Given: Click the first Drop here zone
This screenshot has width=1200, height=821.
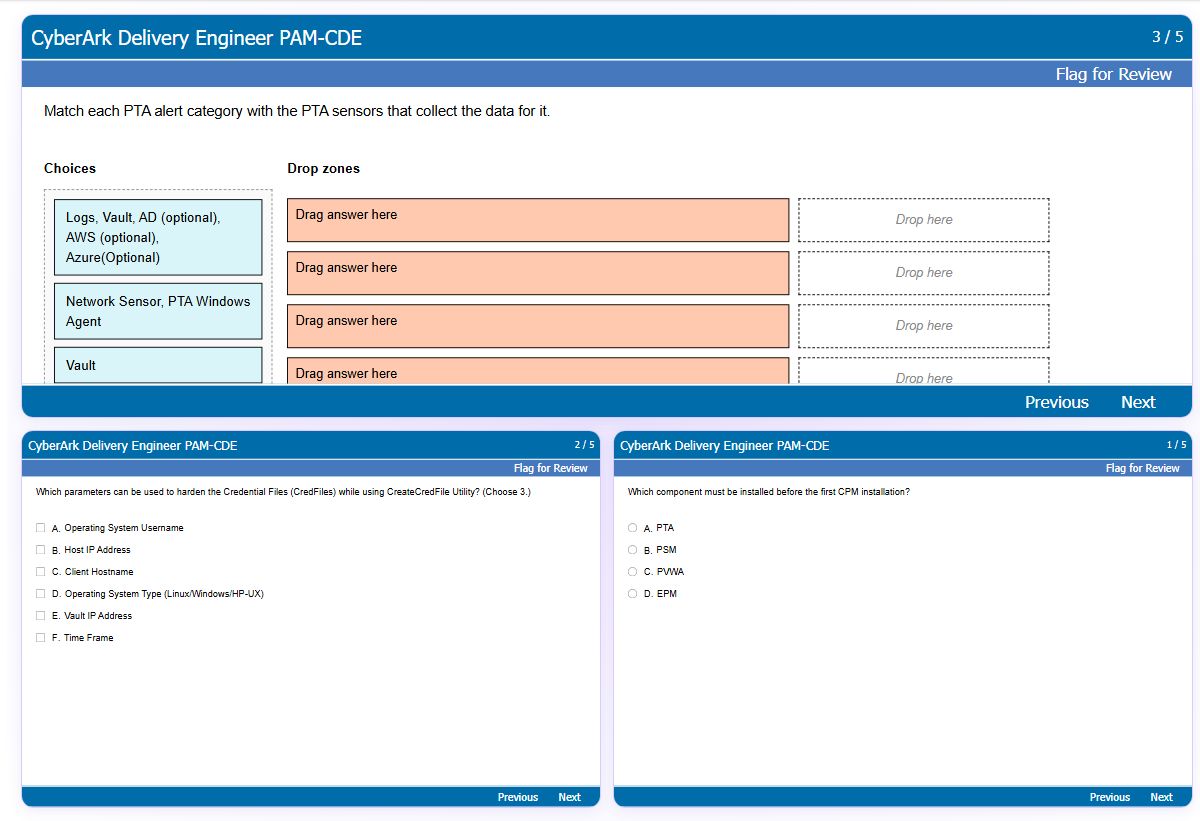Looking at the screenshot, I should point(924,220).
